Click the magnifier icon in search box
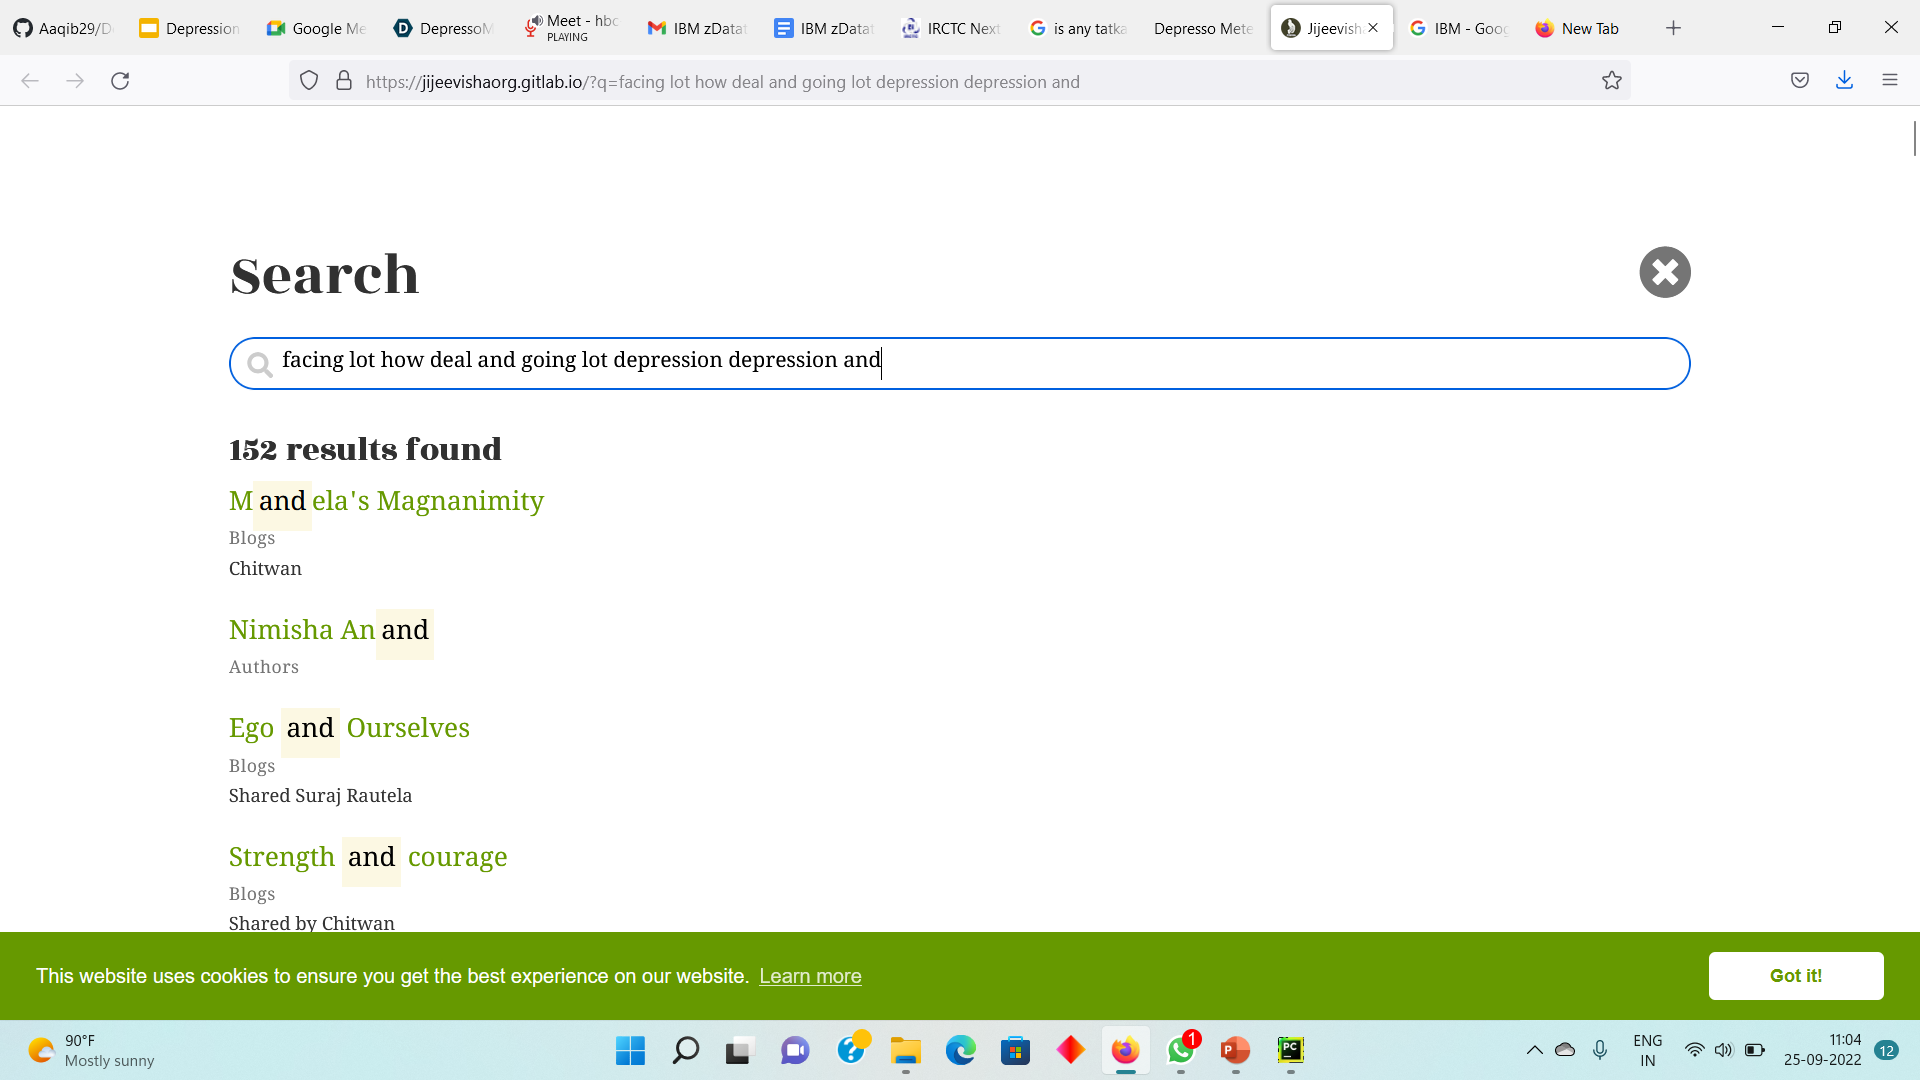The width and height of the screenshot is (1920, 1080). [x=260, y=364]
